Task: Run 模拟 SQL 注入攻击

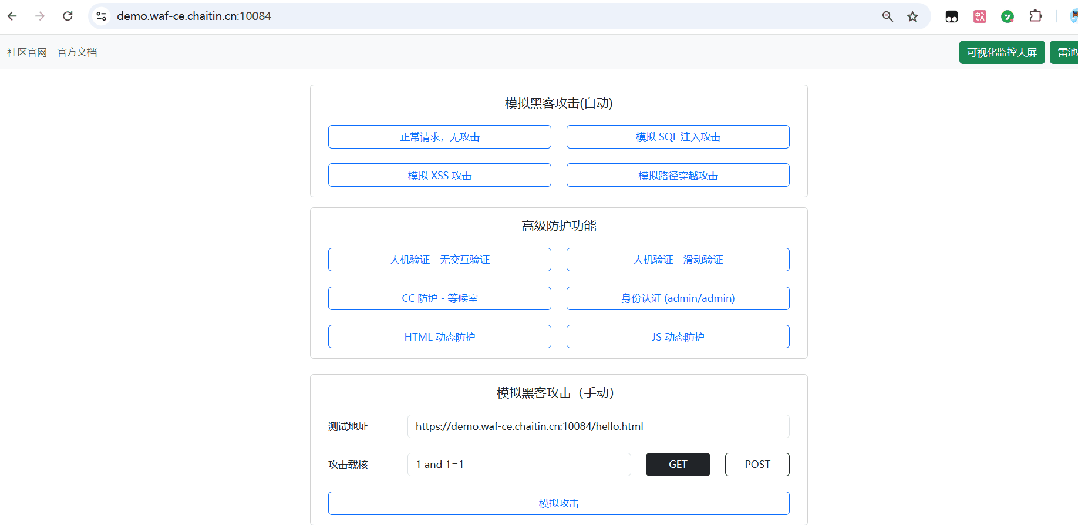Action: pos(678,137)
